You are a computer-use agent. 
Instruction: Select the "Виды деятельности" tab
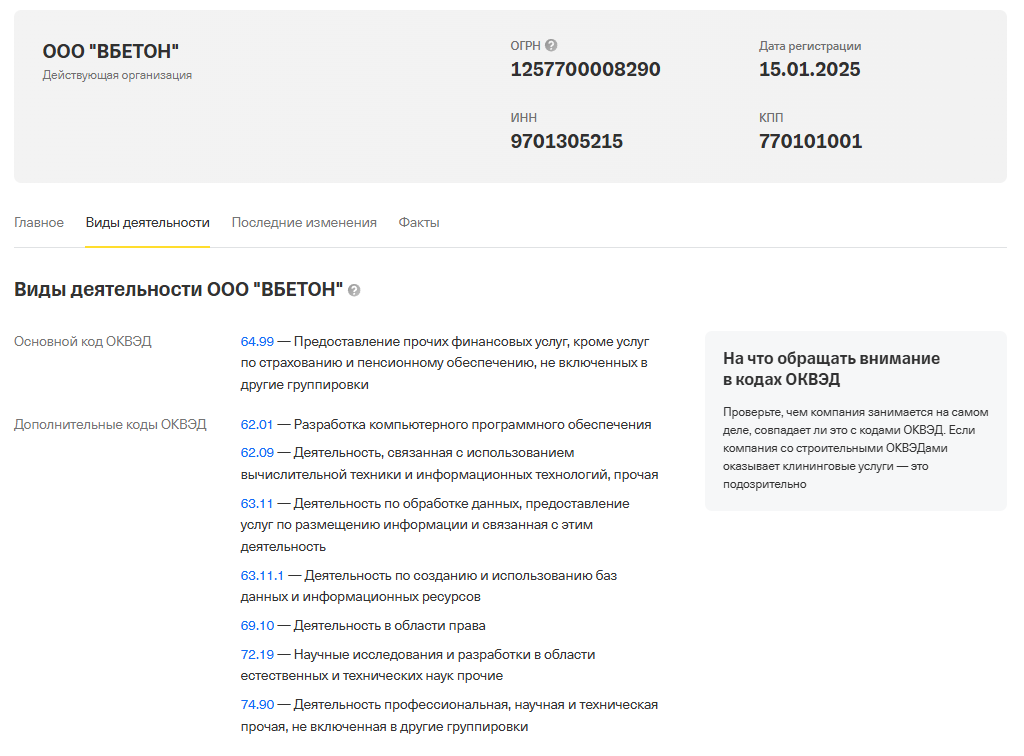147,222
